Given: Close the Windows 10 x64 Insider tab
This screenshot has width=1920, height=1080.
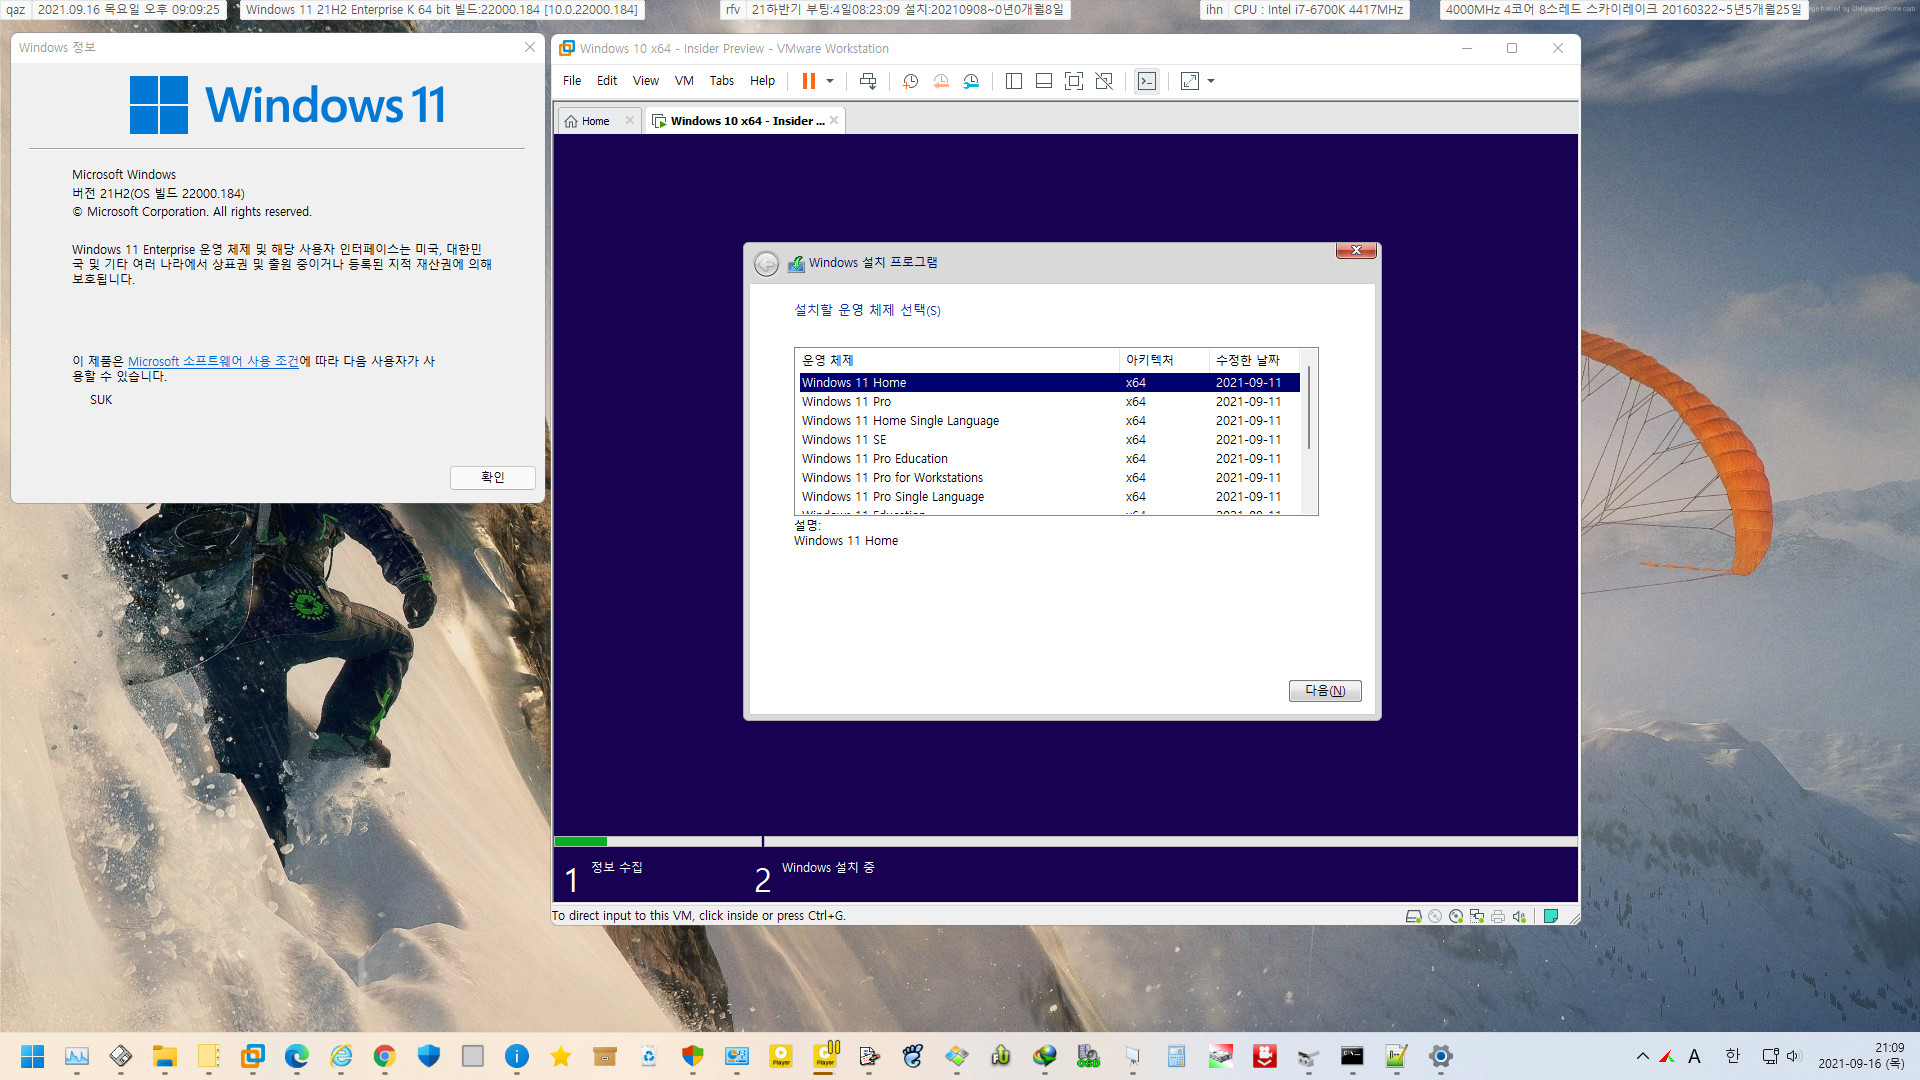Looking at the screenshot, I should (x=834, y=120).
